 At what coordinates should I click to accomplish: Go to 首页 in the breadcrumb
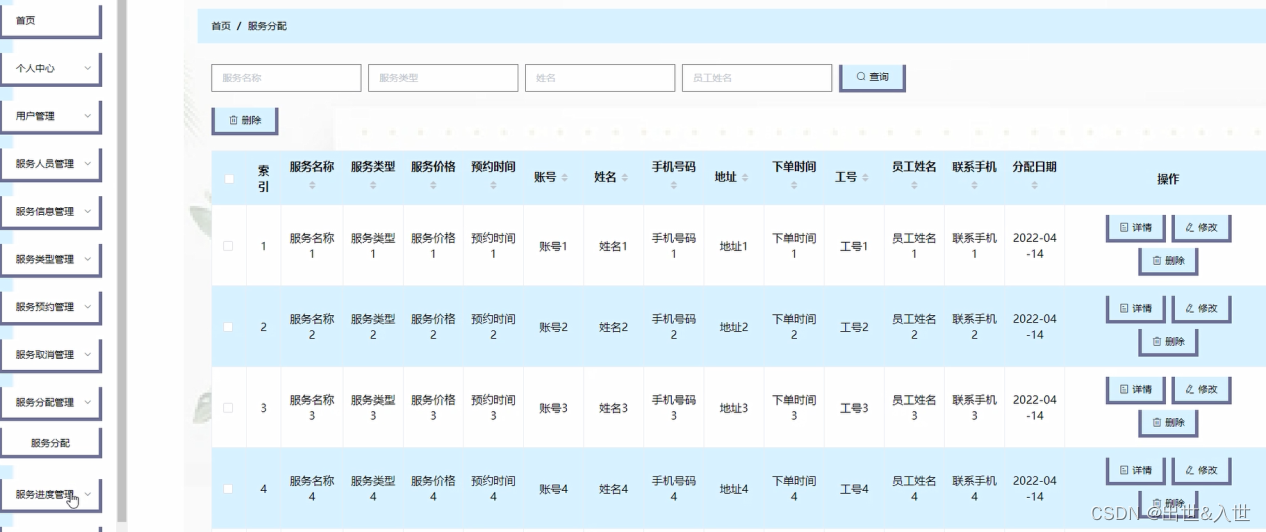221,26
